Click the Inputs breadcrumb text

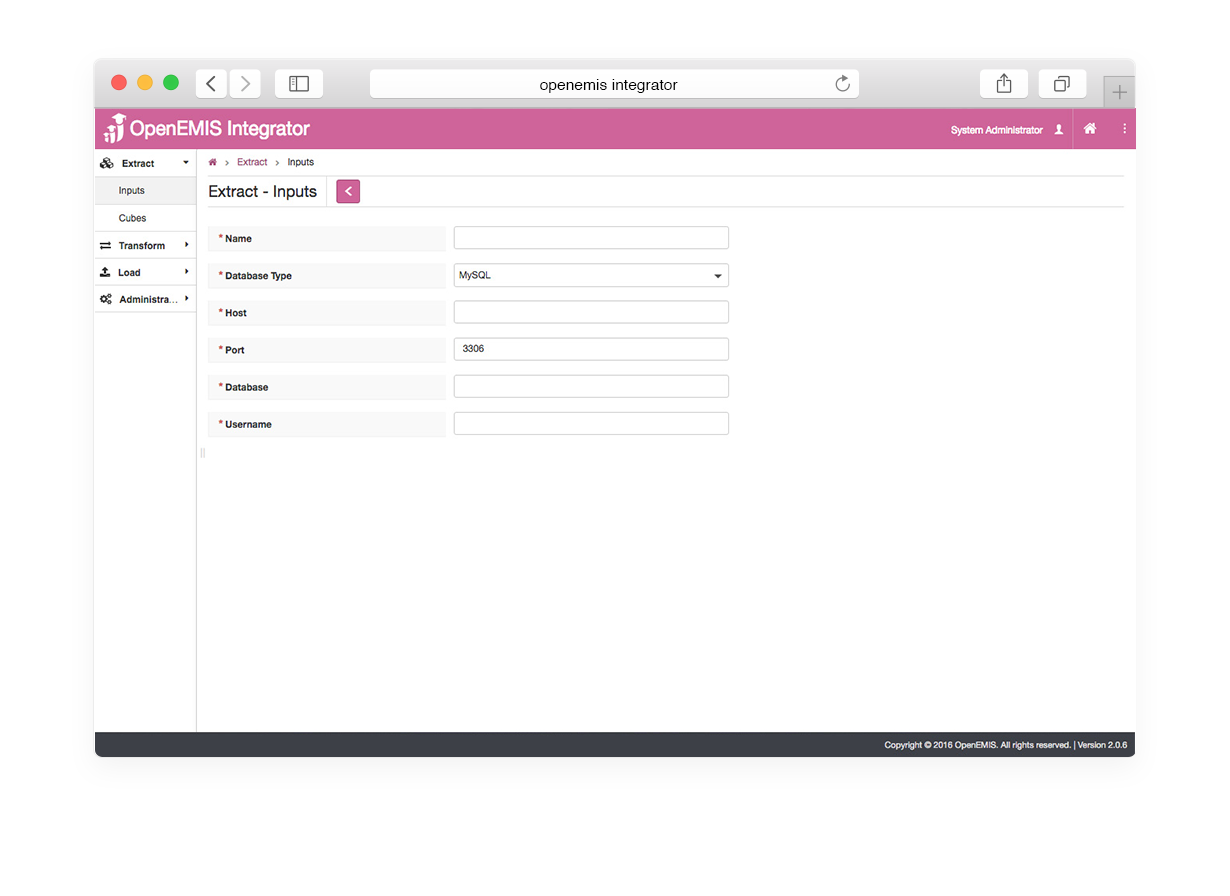click(301, 162)
